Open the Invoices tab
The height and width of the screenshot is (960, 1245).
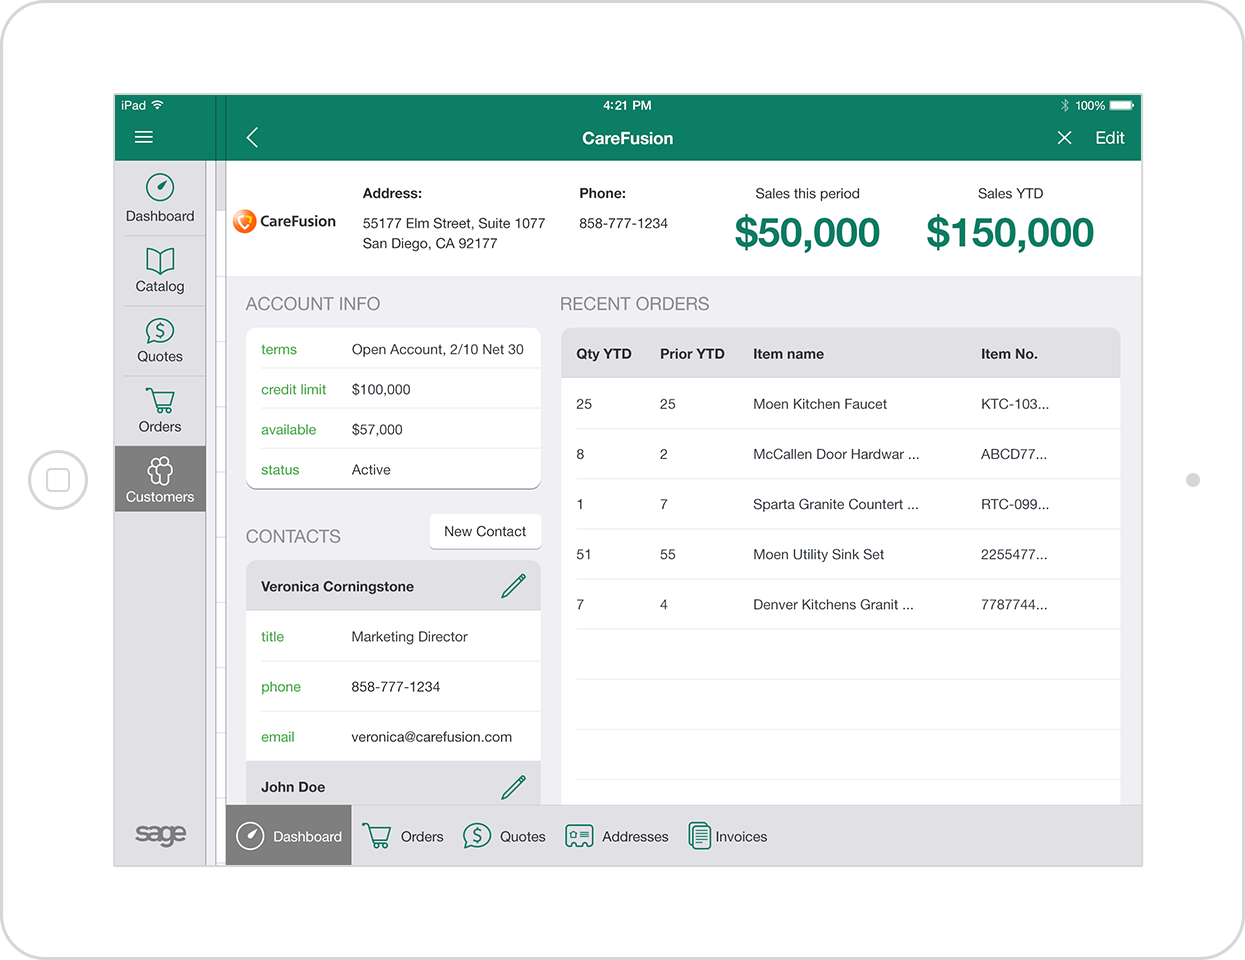tap(728, 836)
